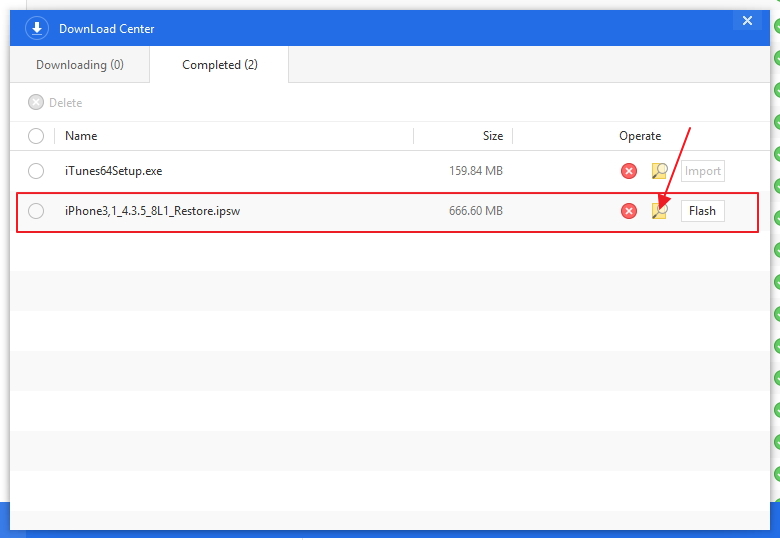This screenshot has height=540, width=780.
Task: Open folder location of iPhone3,1 ipsw file
Action: click(659, 211)
